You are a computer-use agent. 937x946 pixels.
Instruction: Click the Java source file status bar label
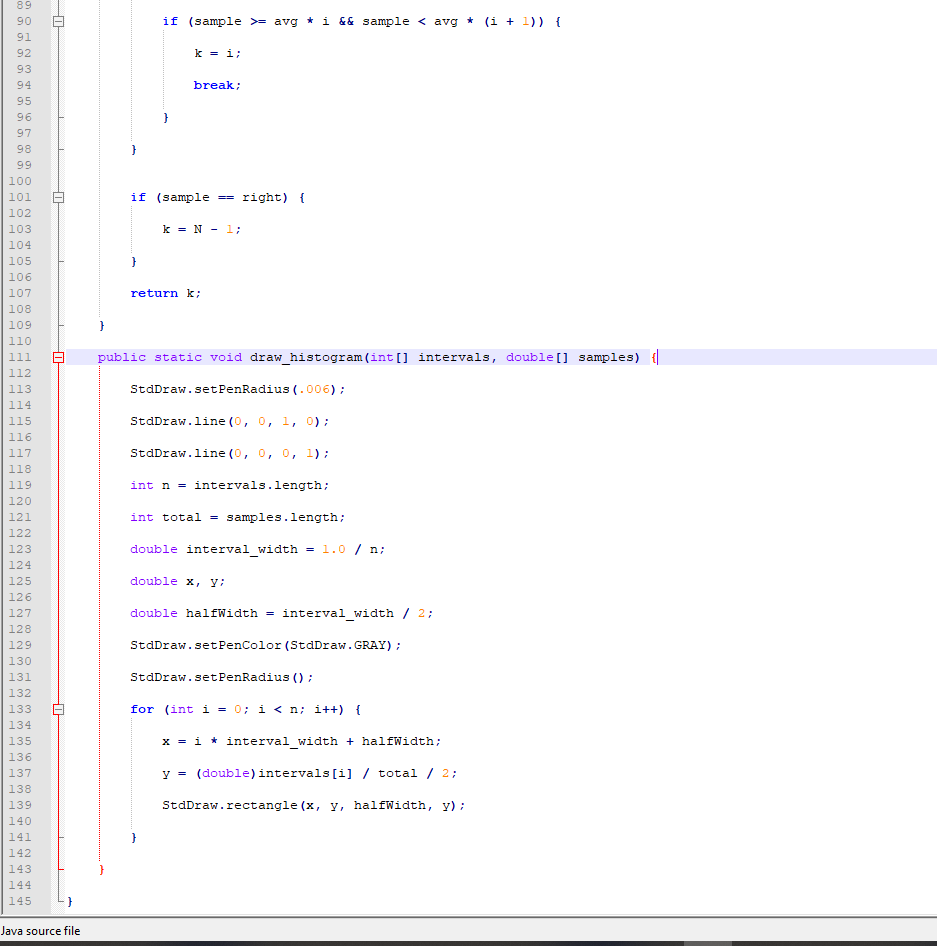click(41, 931)
